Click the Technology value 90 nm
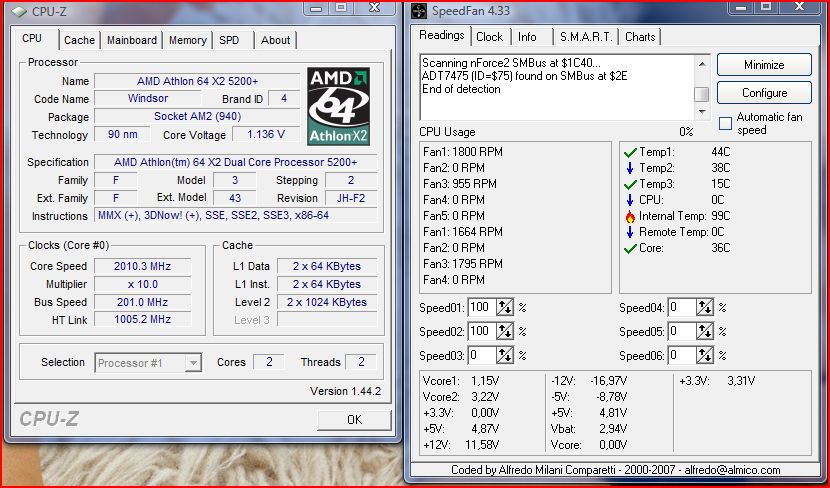This screenshot has height=488, width=830. 122,134
